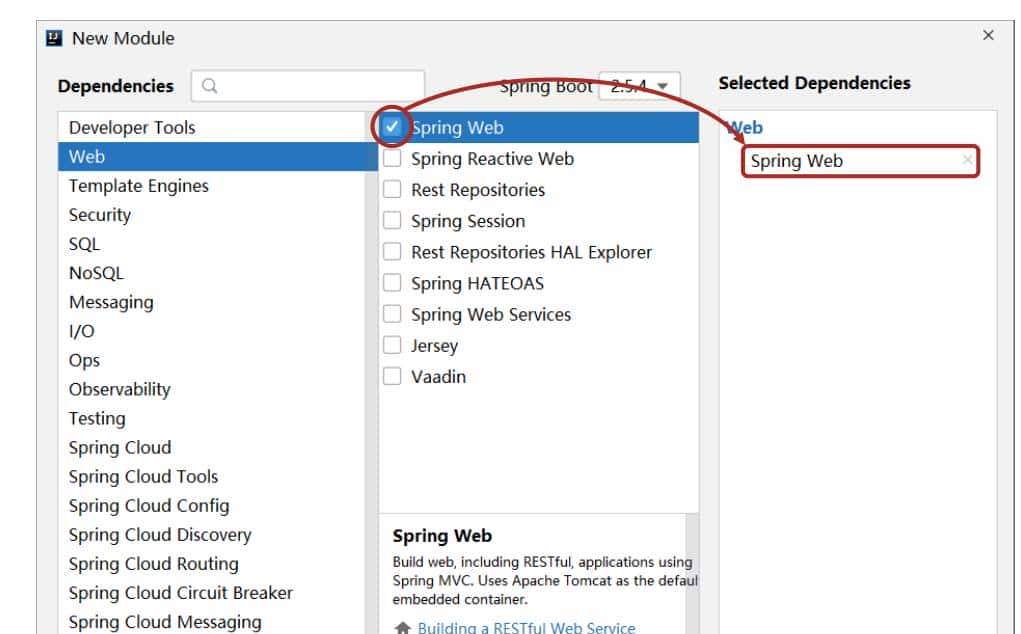Uncheck the Spring Web dependency
This screenshot has height=634, width=1021.
(392, 127)
